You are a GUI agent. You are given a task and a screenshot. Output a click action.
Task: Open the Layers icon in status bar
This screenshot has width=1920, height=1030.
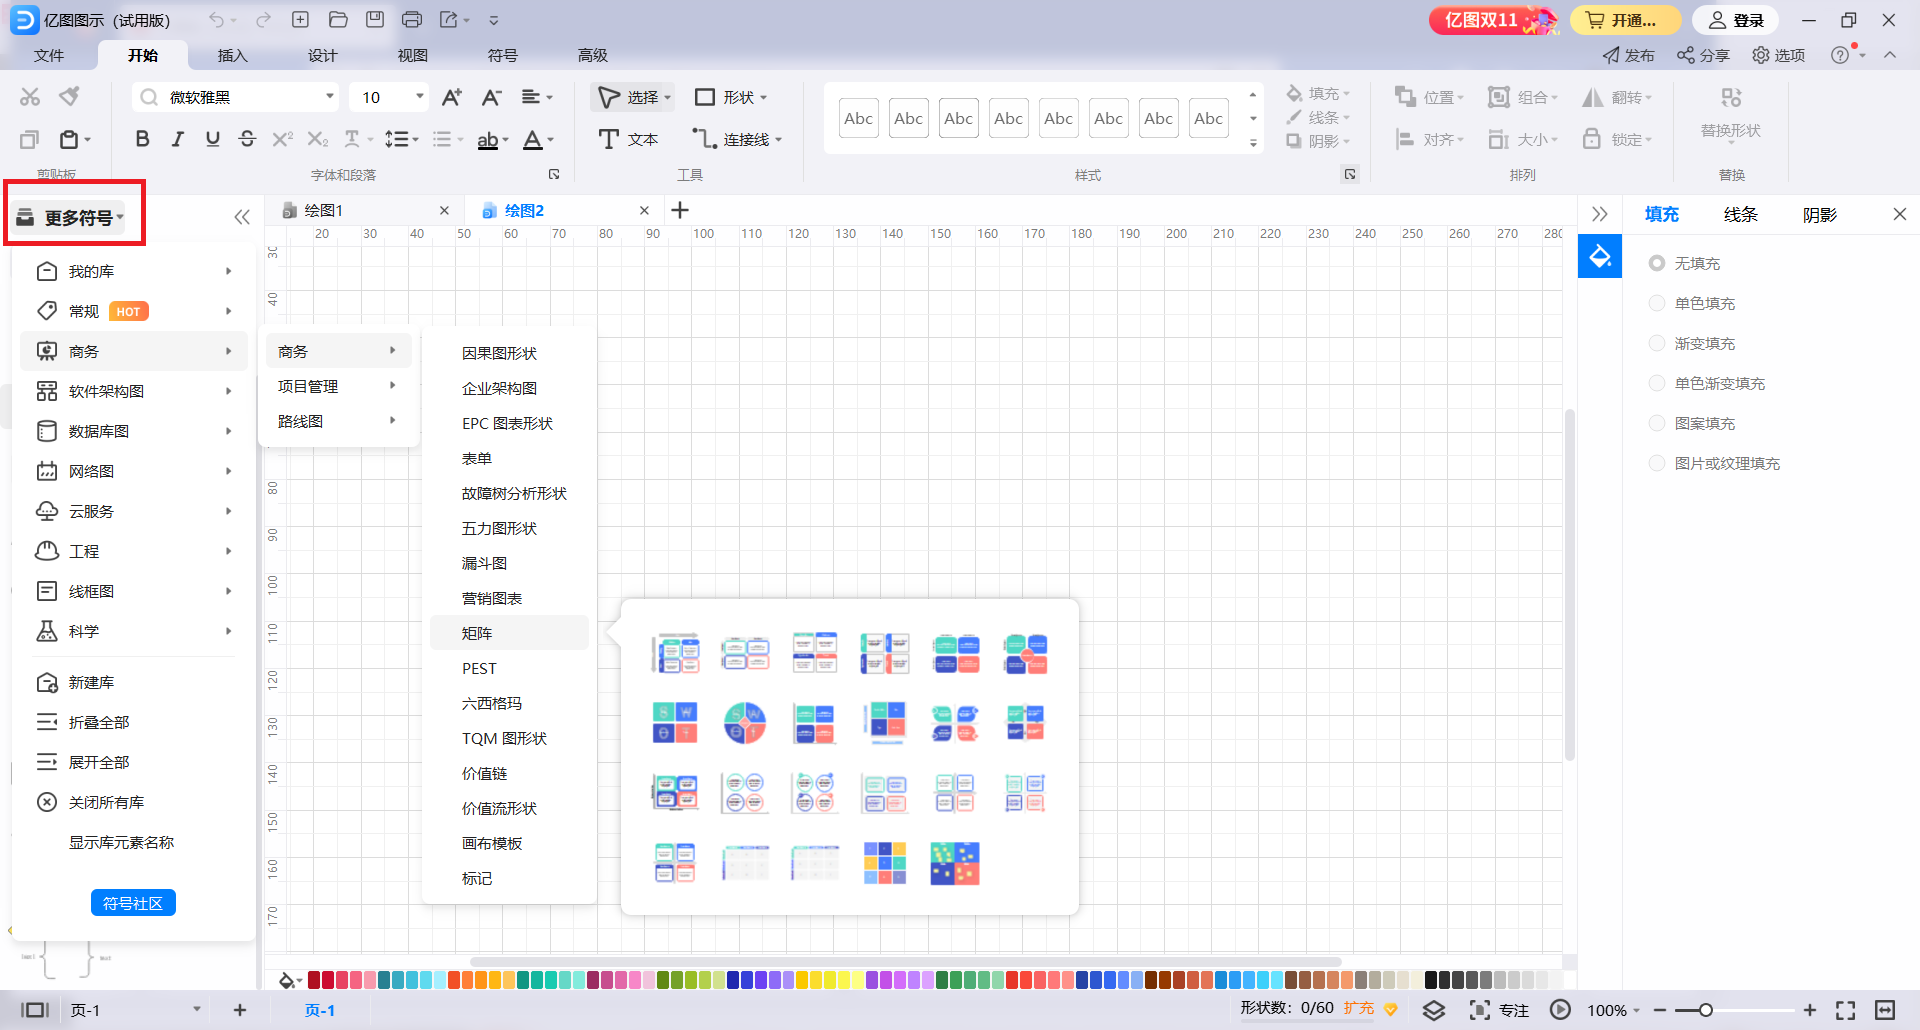pos(1434,1010)
